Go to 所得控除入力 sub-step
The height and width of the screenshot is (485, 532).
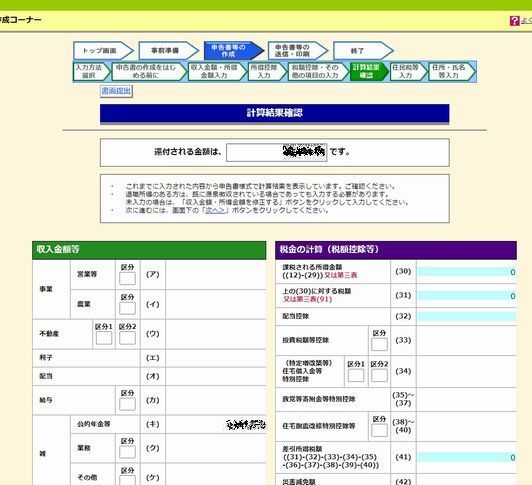click(267, 71)
